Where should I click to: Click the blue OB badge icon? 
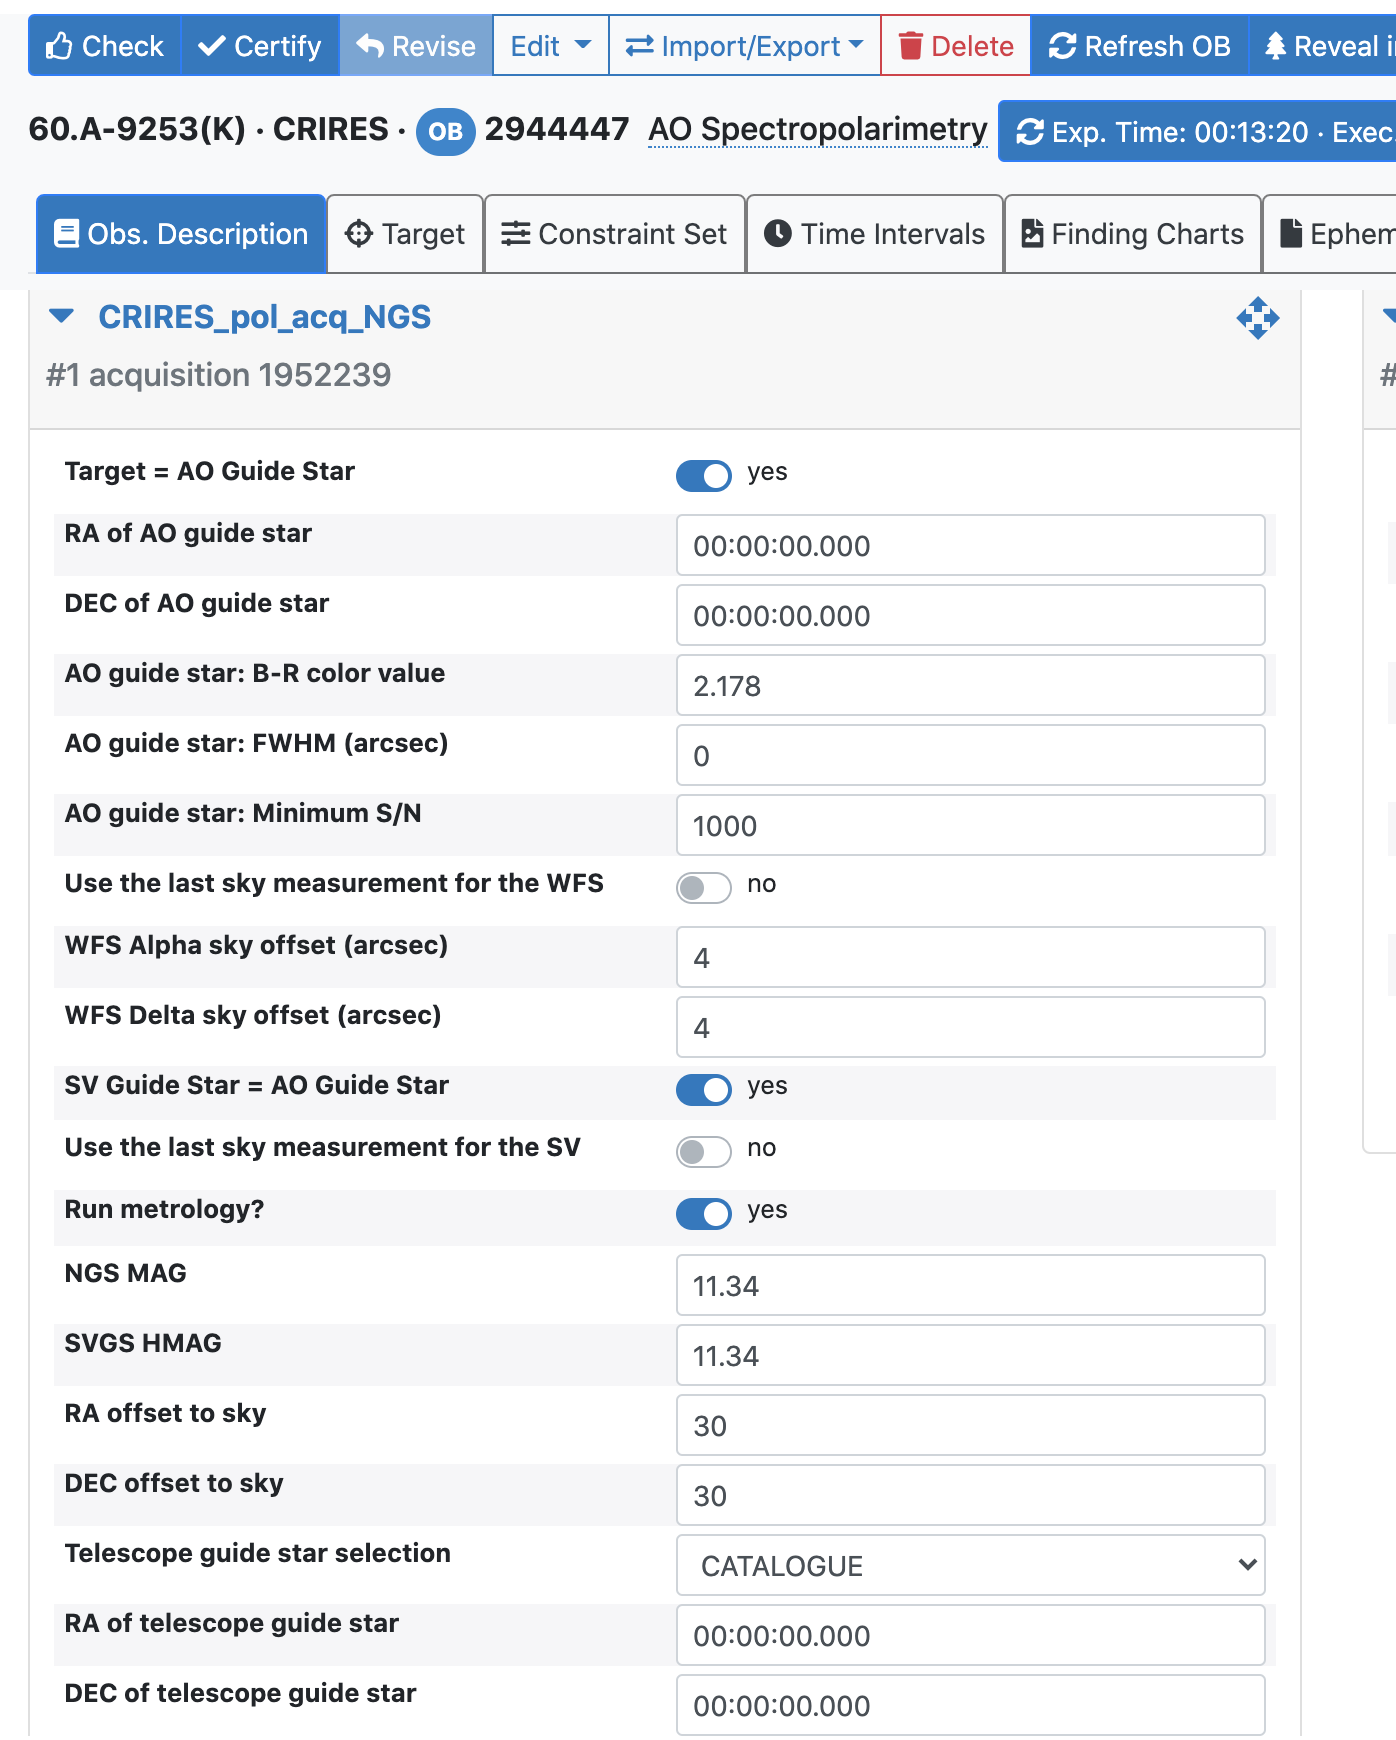tap(445, 131)
